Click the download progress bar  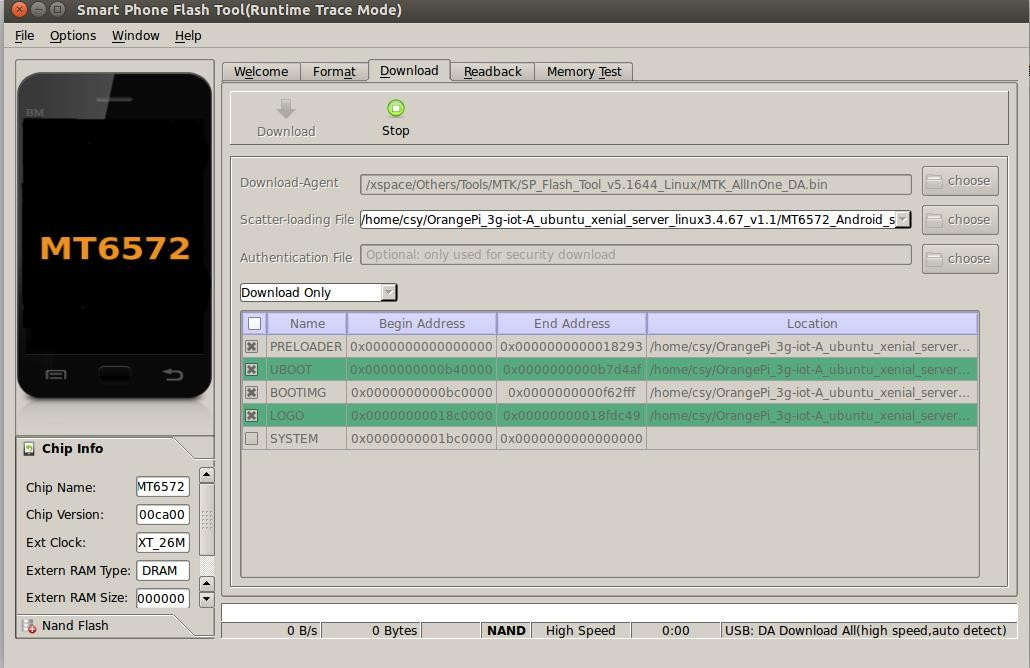(619, 612)
